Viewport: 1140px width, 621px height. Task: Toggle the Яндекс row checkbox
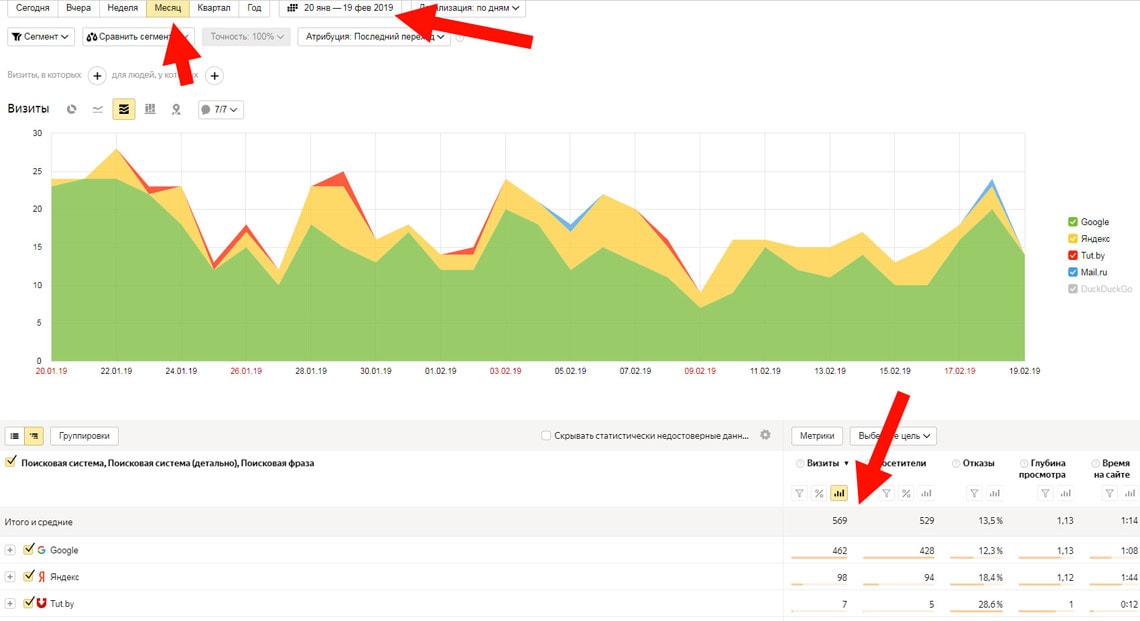(29, 576)
